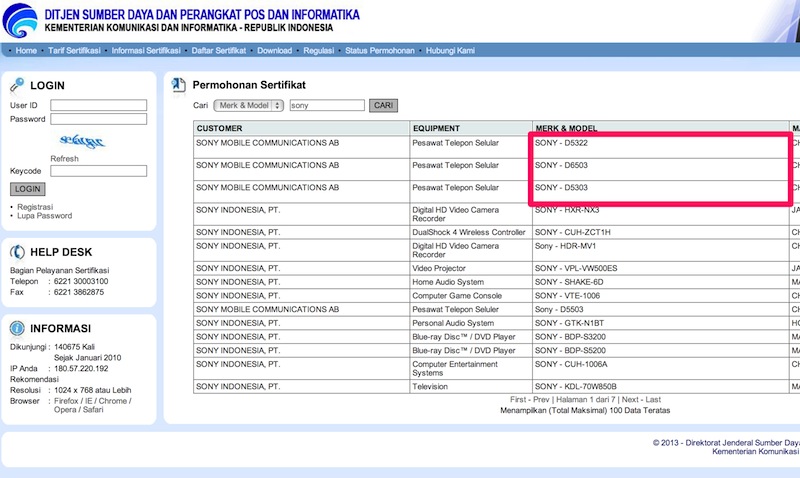800x478 pixels.
Task: Click IP address 180.57.220.192
Action: tap(81, 368)
